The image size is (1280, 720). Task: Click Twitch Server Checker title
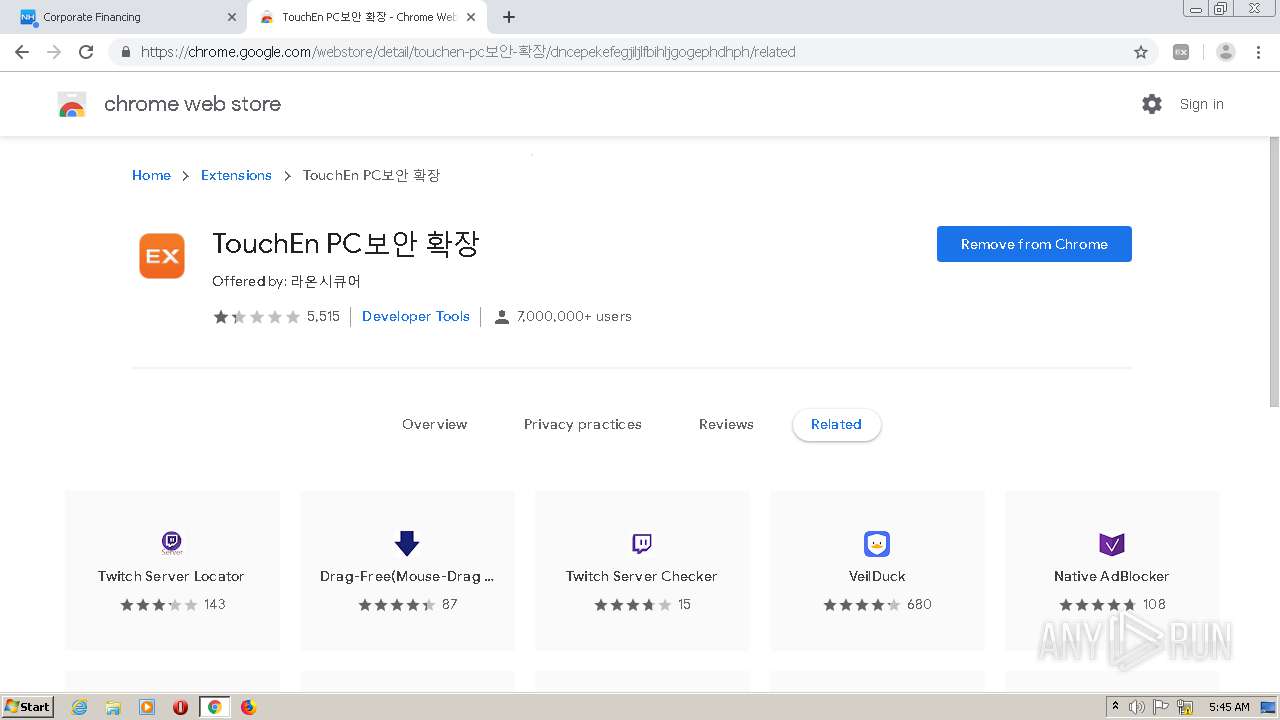pyautogui.click(x=641, y=576)
